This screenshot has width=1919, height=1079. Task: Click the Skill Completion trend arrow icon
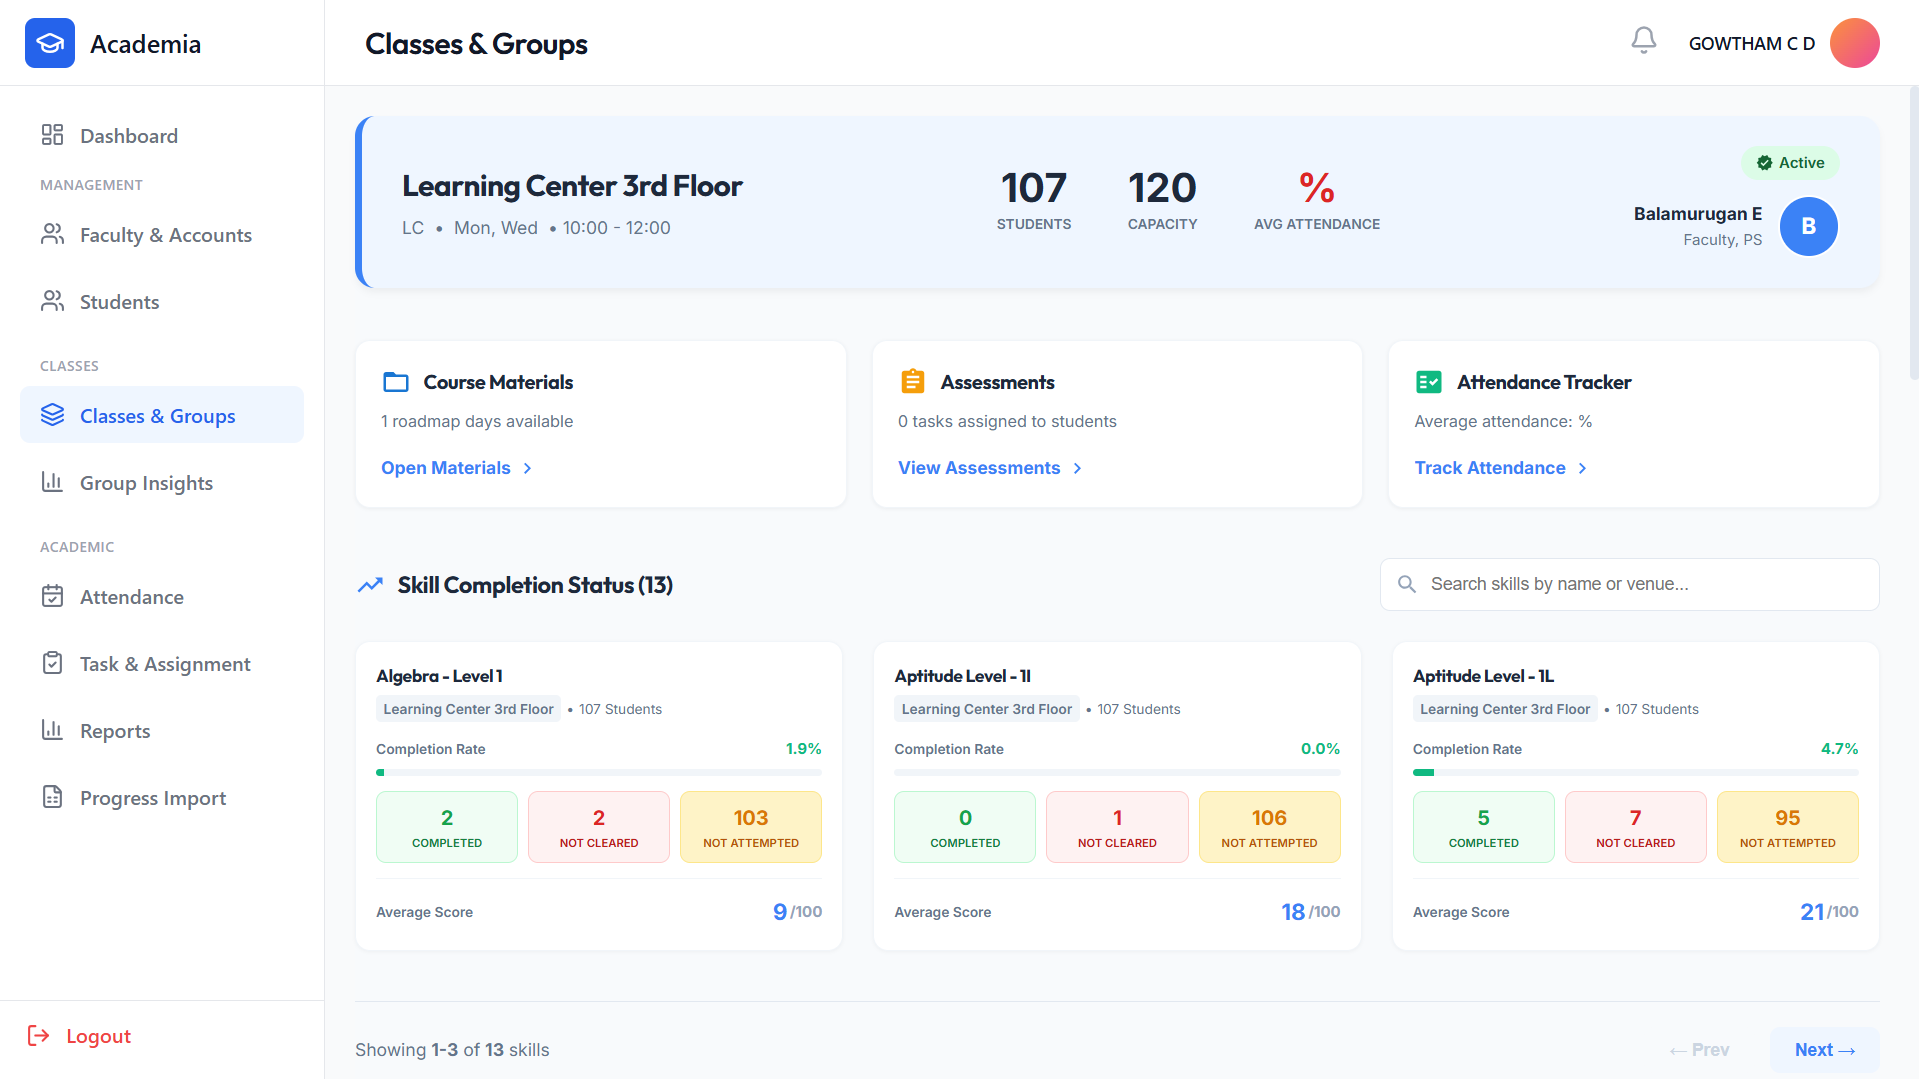[x=370, y=585]
